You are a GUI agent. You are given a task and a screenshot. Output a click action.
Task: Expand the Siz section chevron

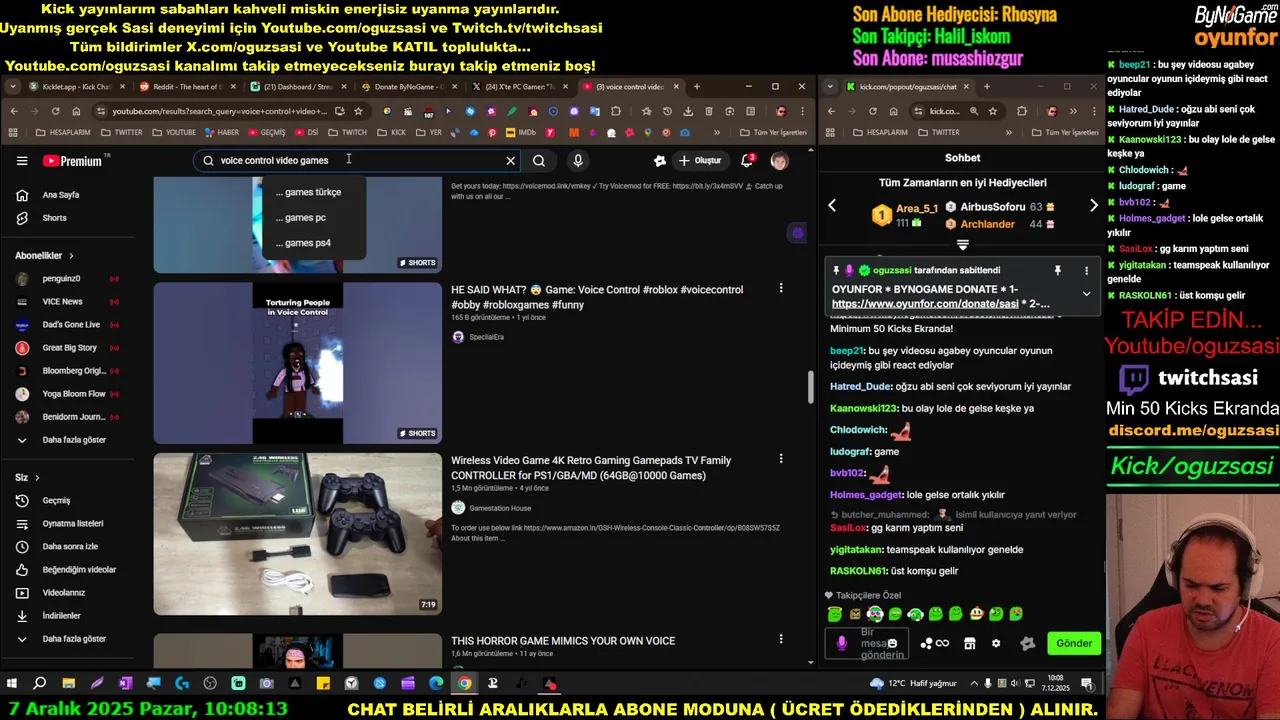pyautogui.click(x=37, y=478)
